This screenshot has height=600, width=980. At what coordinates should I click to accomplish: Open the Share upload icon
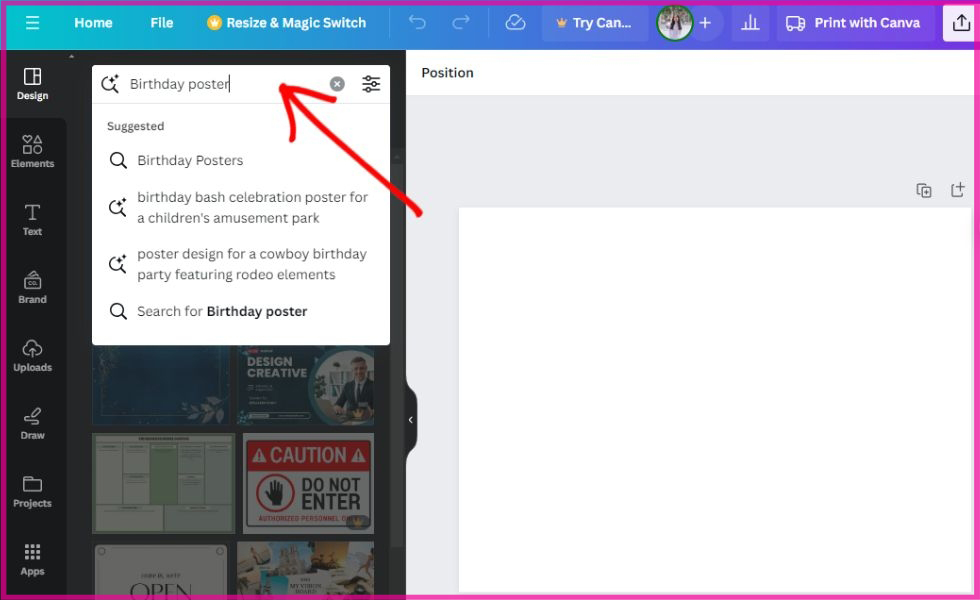(x=961, y=23)
